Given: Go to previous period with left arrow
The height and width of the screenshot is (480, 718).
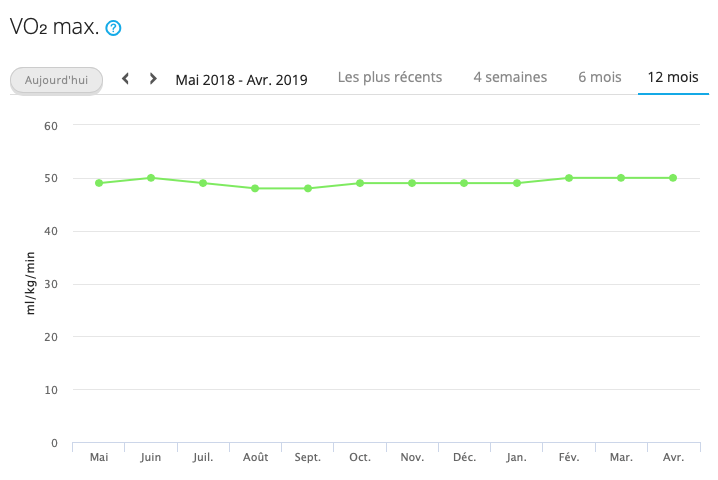Looking at the screenshot, I should coord(126,78).
